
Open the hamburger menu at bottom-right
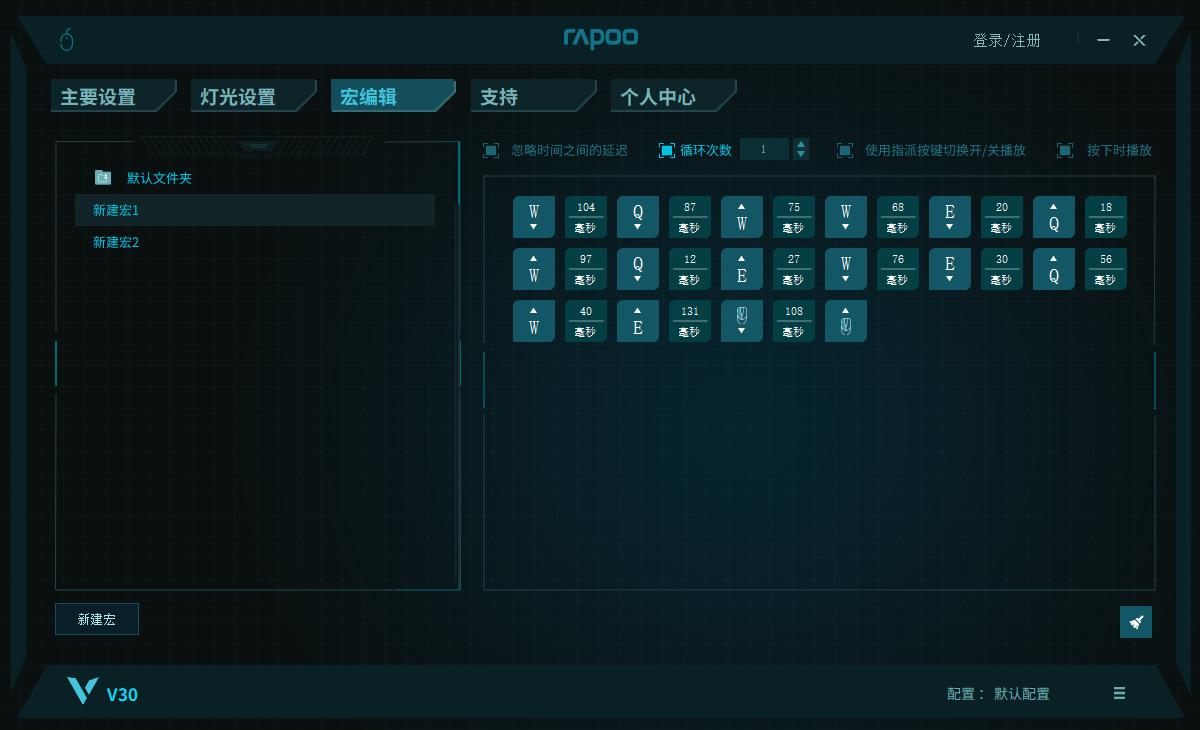click(x=1119, y=693)
